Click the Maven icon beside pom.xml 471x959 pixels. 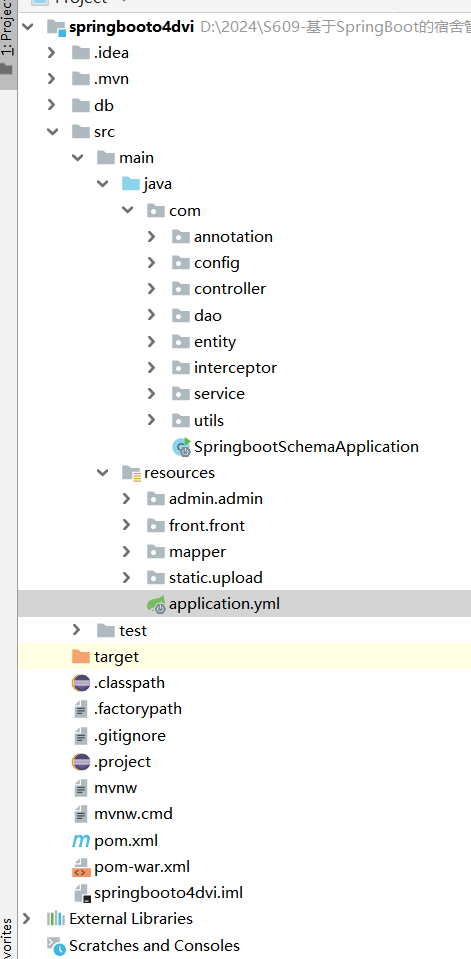point(81,840)
